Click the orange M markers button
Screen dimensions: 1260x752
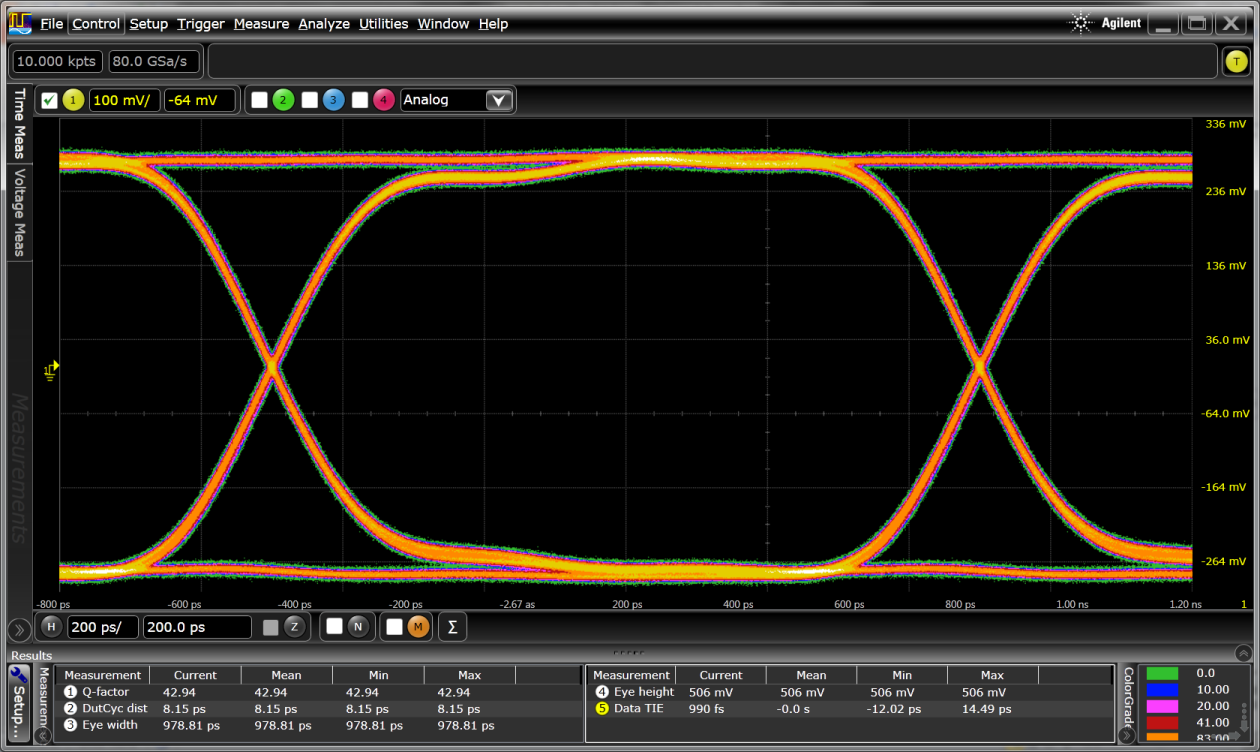pyautogui.click(x=418, y=627)
